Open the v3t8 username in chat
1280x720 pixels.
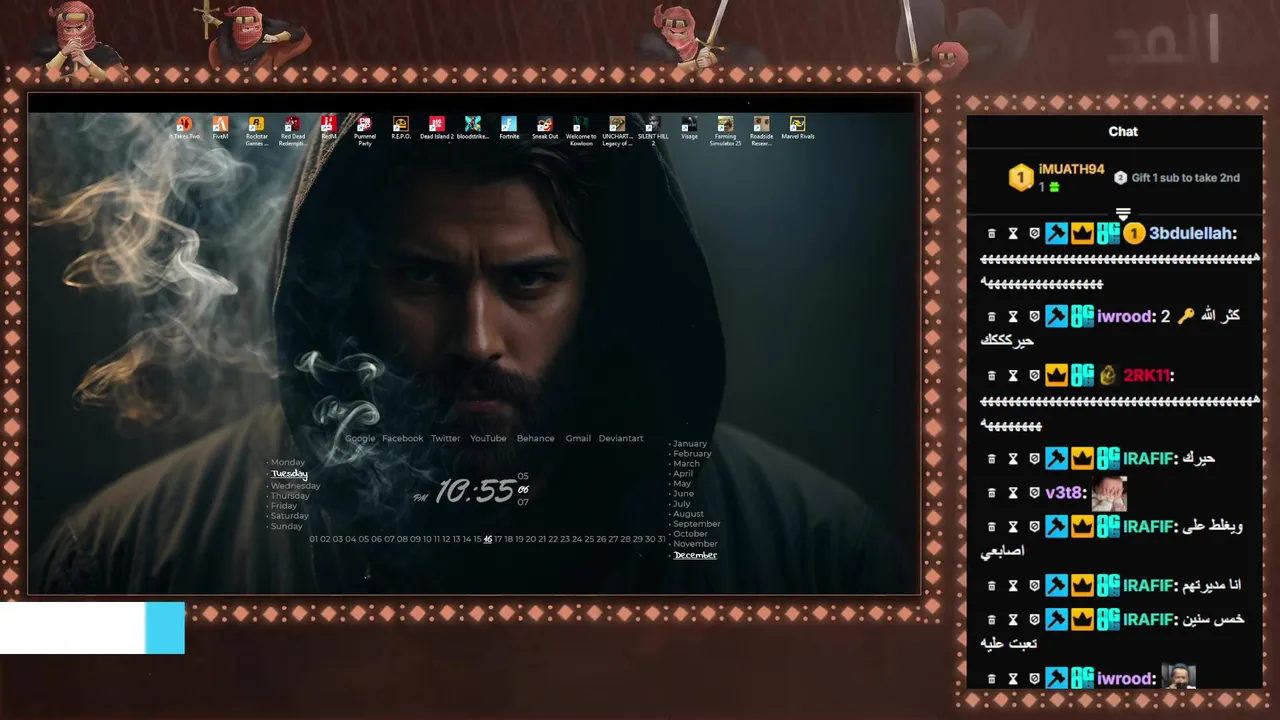tap(1063, 493)
